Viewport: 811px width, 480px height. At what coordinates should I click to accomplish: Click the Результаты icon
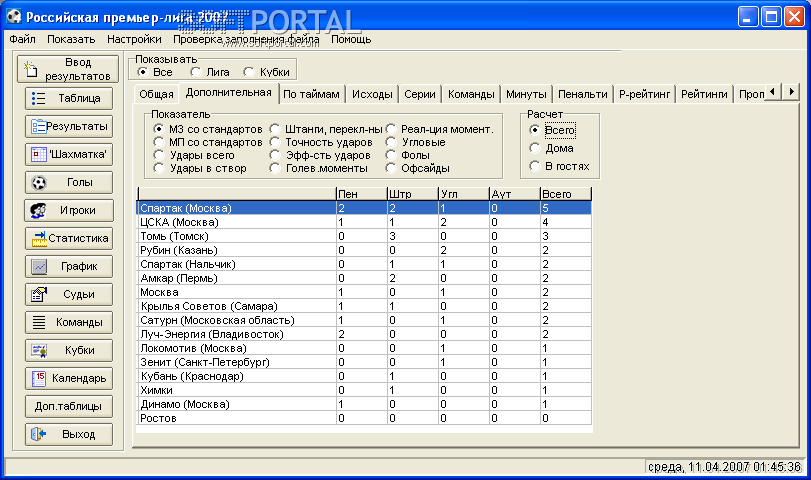coord(39,126)
